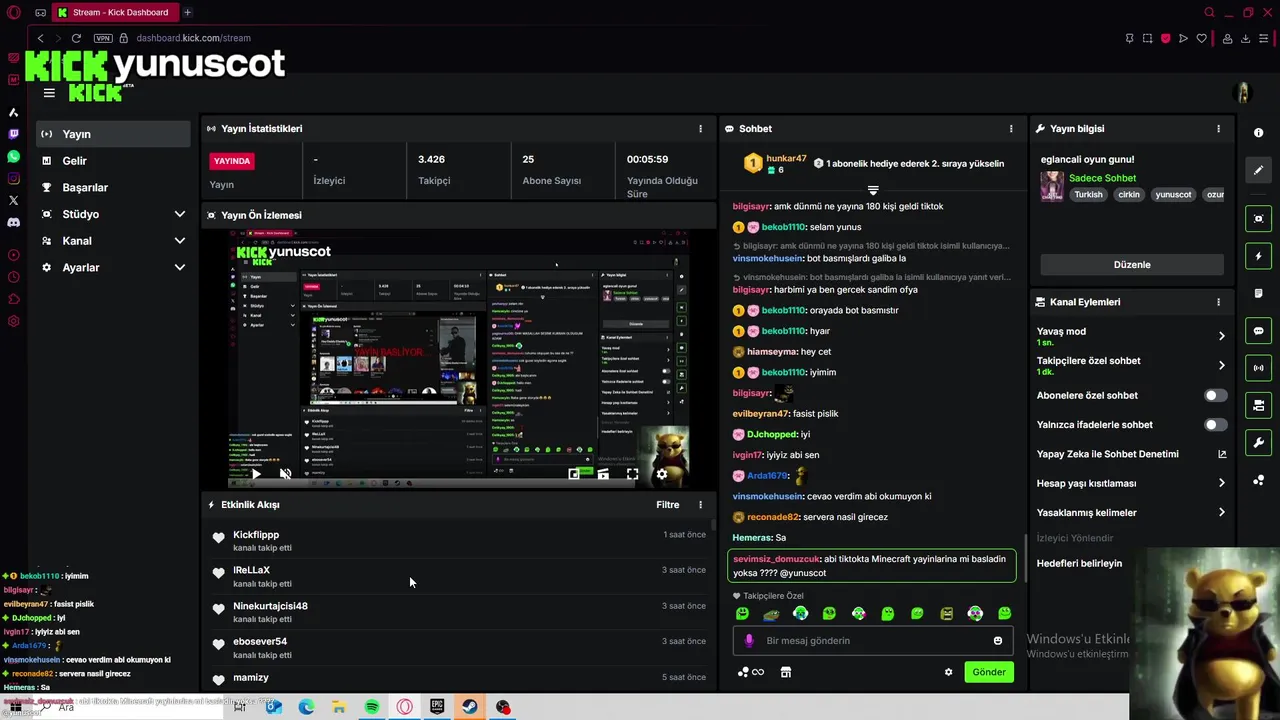Image resolution: width=1280 pixels, height=720 pixels.
Task: Open lightning bolt icon in right toolbar
Action: (x=1258, y=257)
